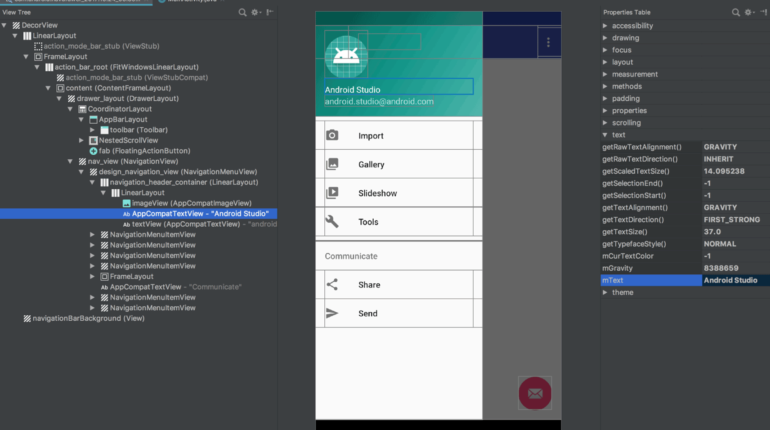The width and height of the screenshot is (770, 430).
Task: Expand the toolbar (Toolbar) node
Action: (x=93, y=130)
